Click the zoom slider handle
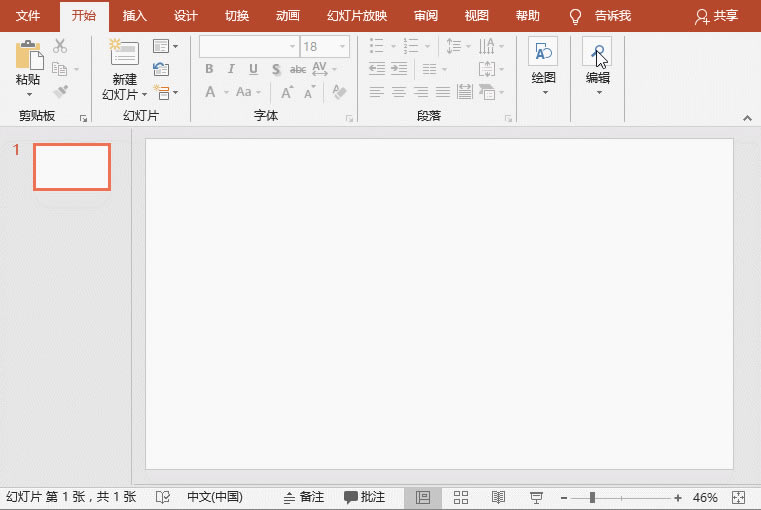 [x=593, y=497]
